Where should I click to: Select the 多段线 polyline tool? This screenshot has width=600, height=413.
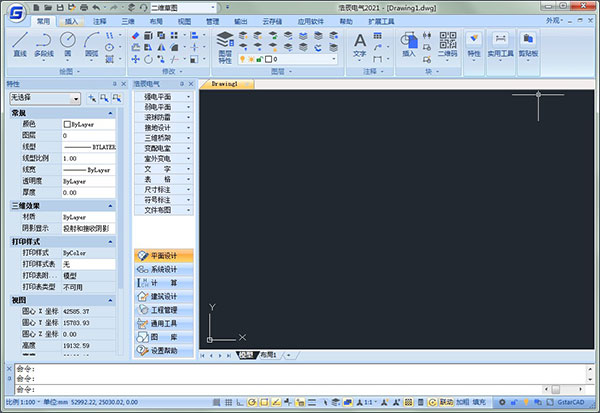click(x=44, y=45)
